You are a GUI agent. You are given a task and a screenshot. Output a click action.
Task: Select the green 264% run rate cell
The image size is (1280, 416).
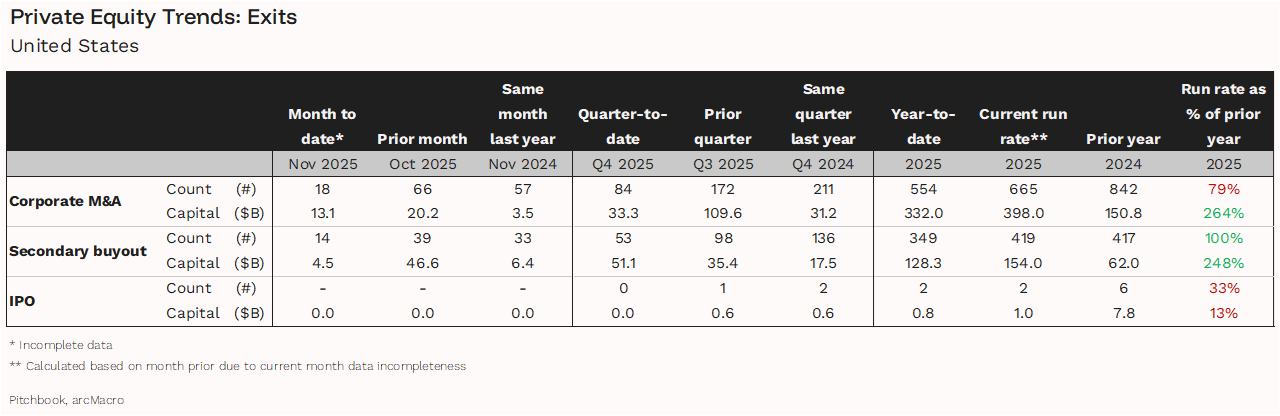(1223, 213)
